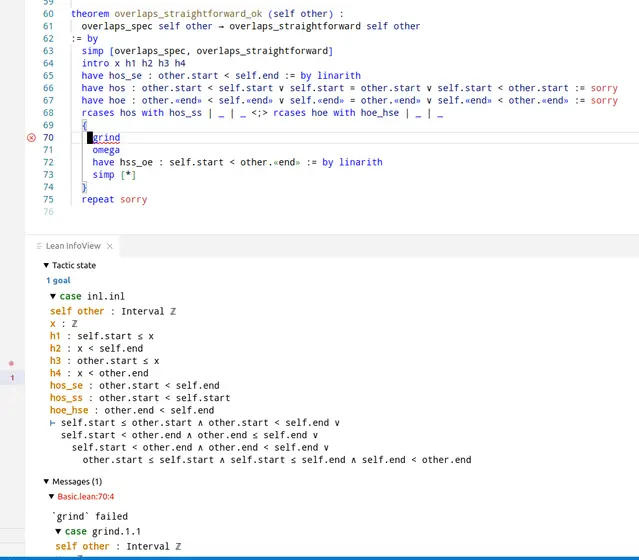
Task: Click the red error icon beside line 70
Action: pyautogui.click(x=31, y=137)
